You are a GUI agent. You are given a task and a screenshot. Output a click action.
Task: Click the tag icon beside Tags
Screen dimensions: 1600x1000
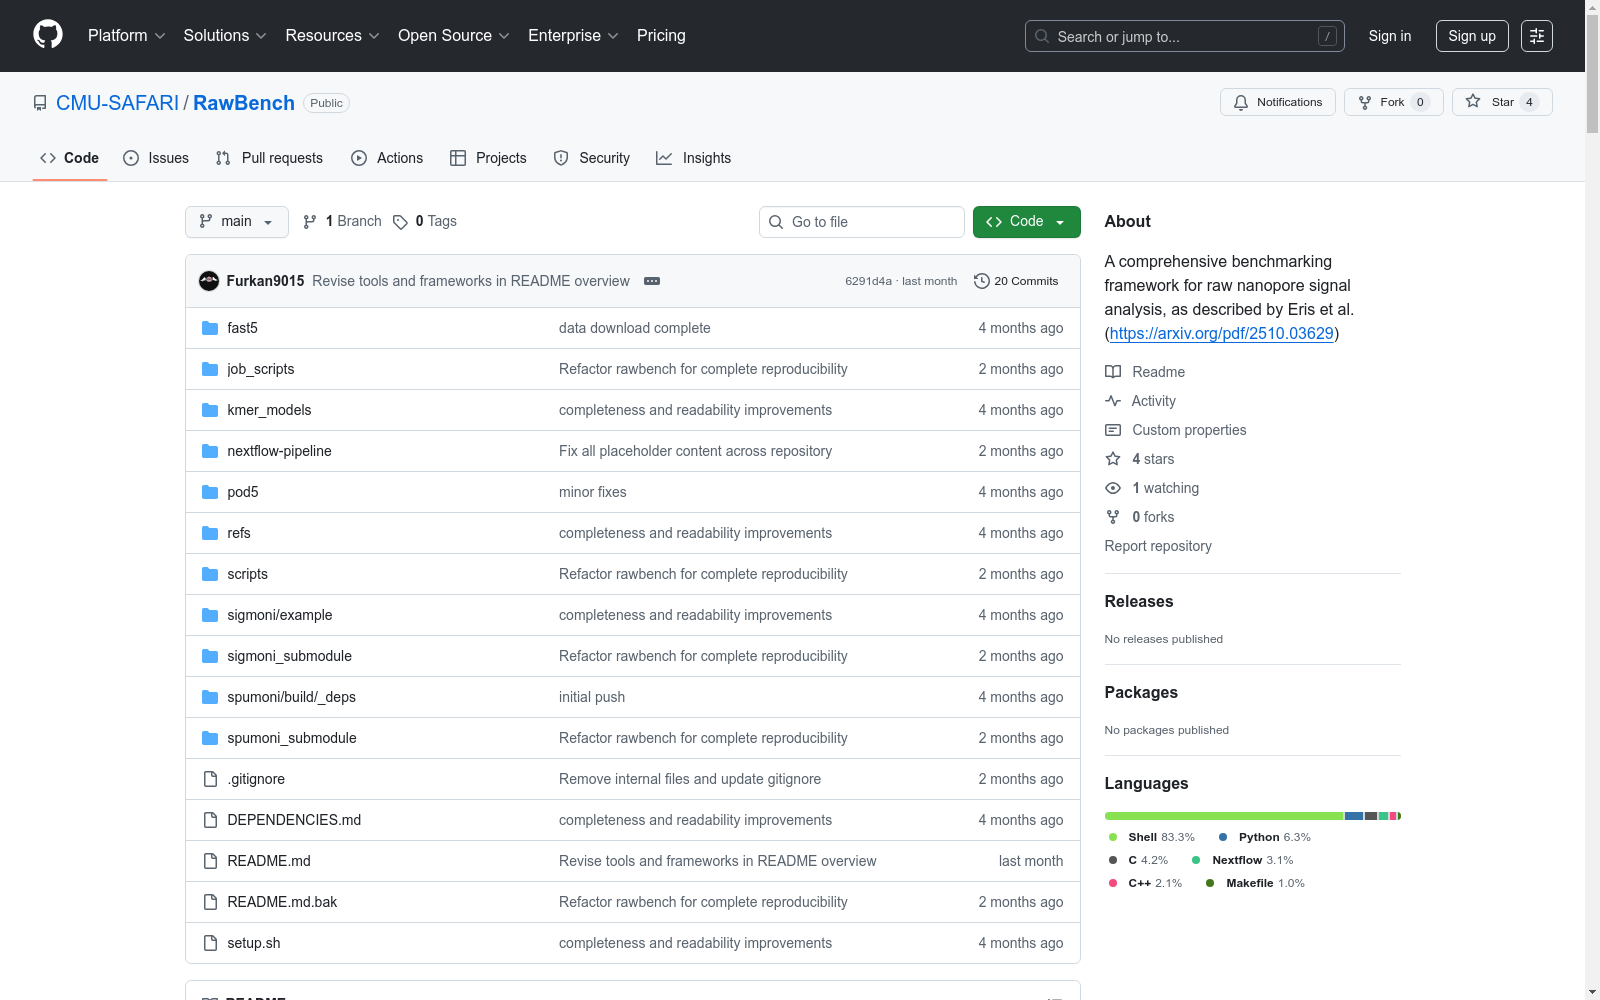coord(400,222)
